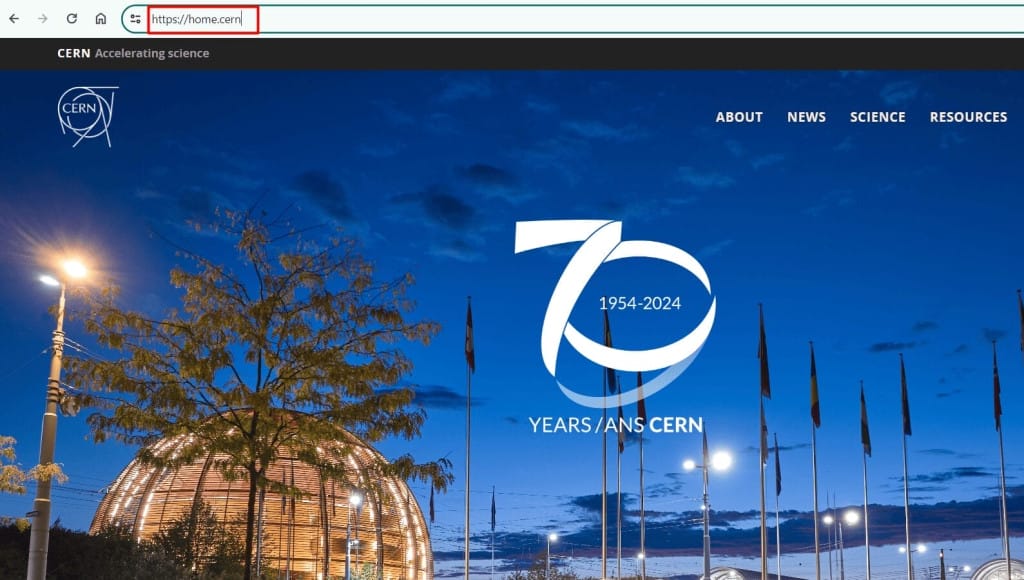View site information icon in address bar
This screenshot has height=580, width=1024.
click(x=135, y=19)
